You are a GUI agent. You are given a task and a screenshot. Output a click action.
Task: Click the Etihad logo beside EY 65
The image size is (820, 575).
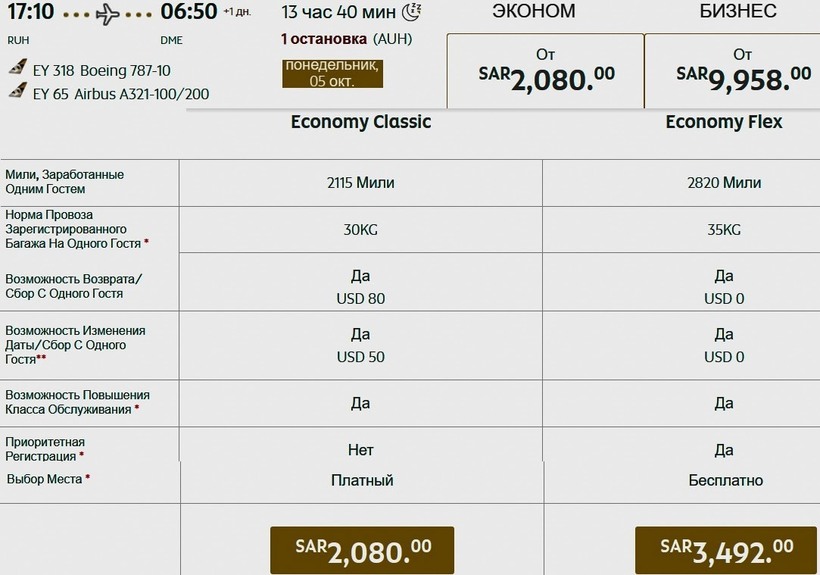tap(17, 91)
